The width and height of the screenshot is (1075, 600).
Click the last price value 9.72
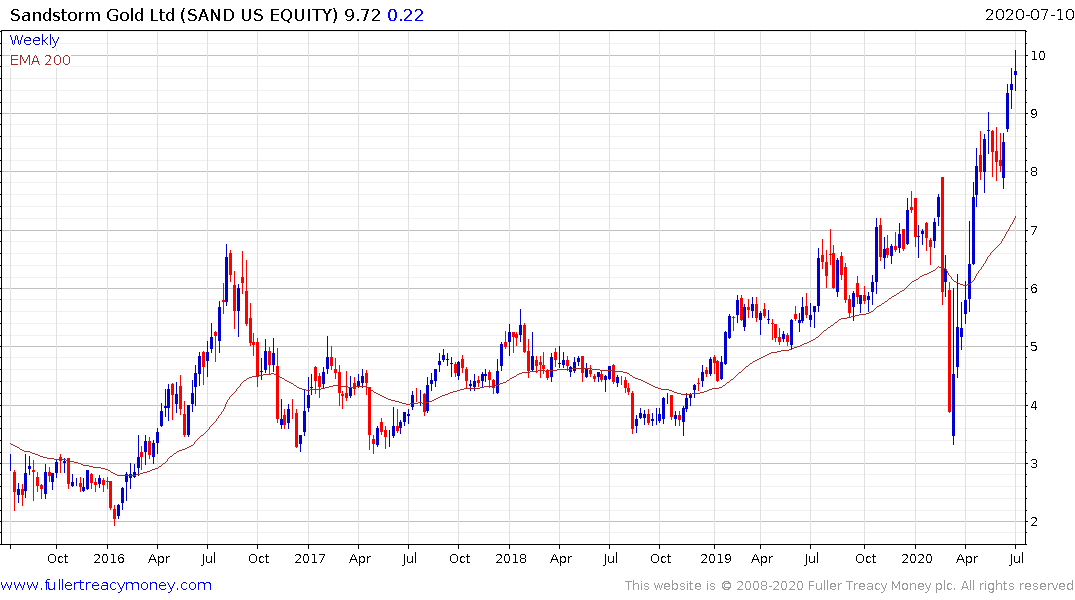(x=363, y=15)
